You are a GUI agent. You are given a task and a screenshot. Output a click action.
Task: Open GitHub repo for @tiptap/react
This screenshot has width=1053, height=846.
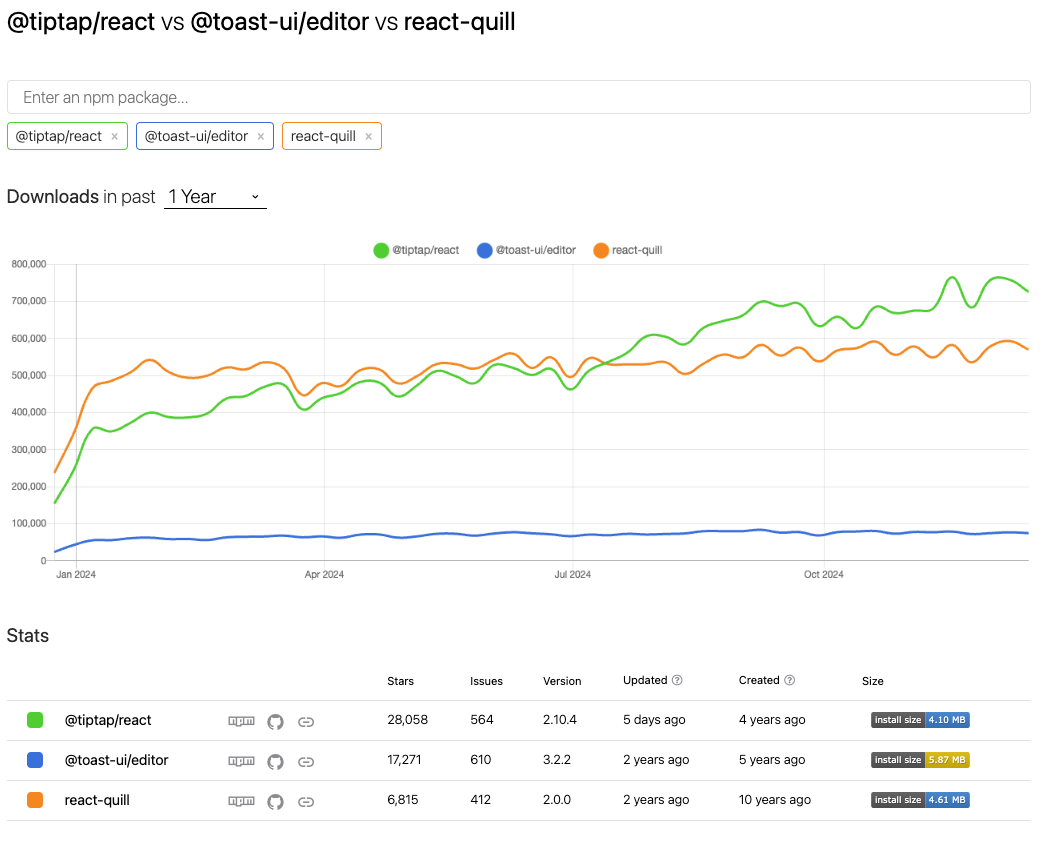[275, 722]
